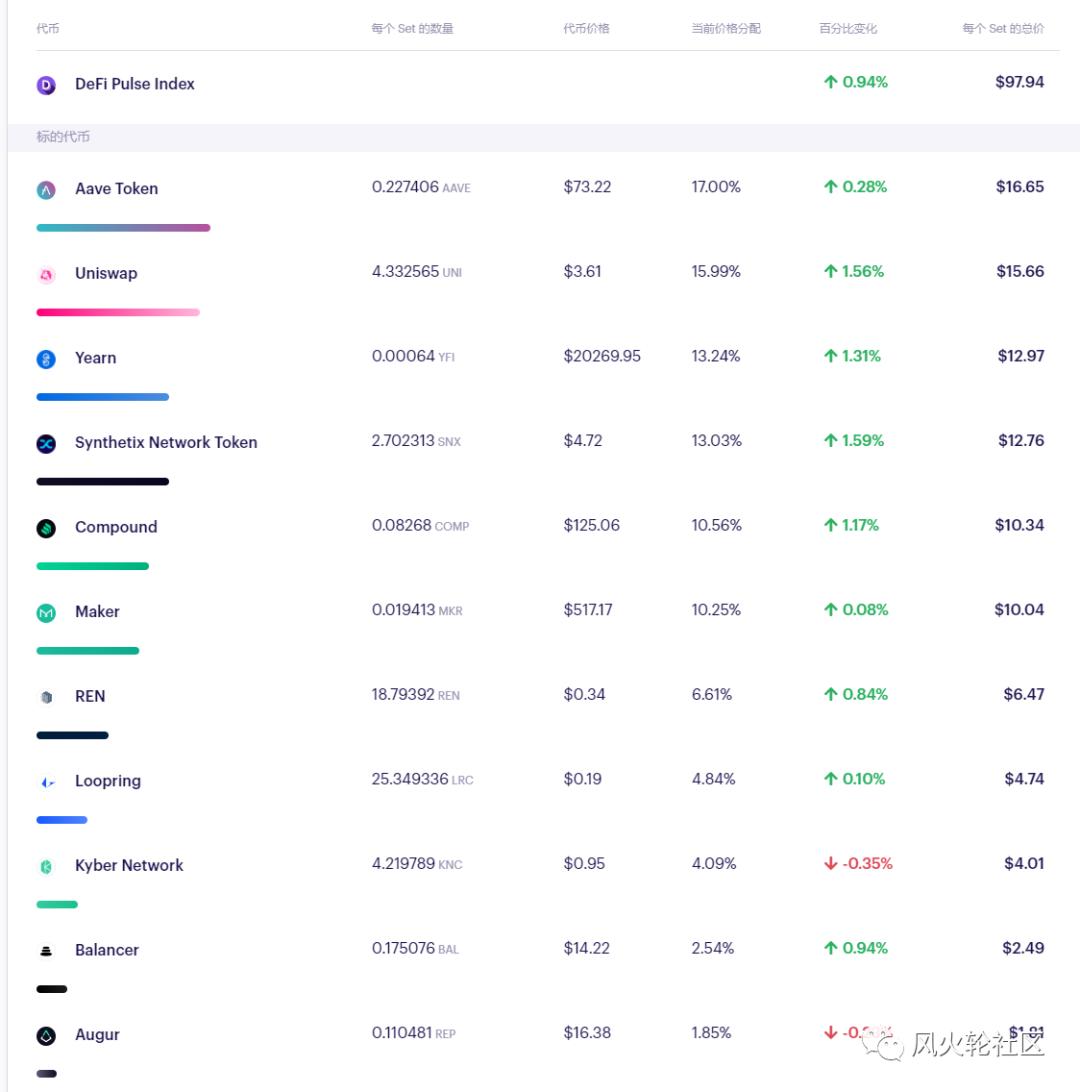
Task: Select Augur price $16.38
Action: [x=588, y=1033]
